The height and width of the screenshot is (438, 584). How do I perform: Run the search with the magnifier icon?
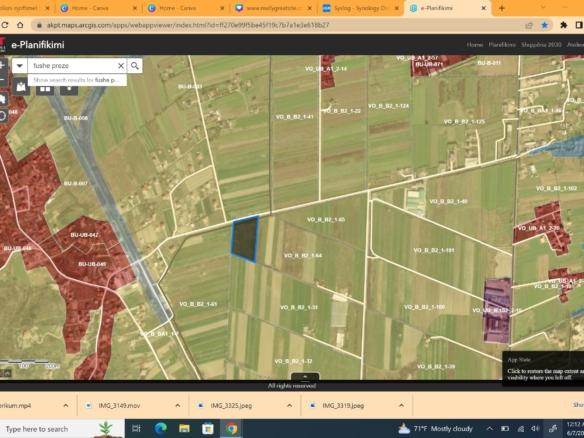coord(135,66)
